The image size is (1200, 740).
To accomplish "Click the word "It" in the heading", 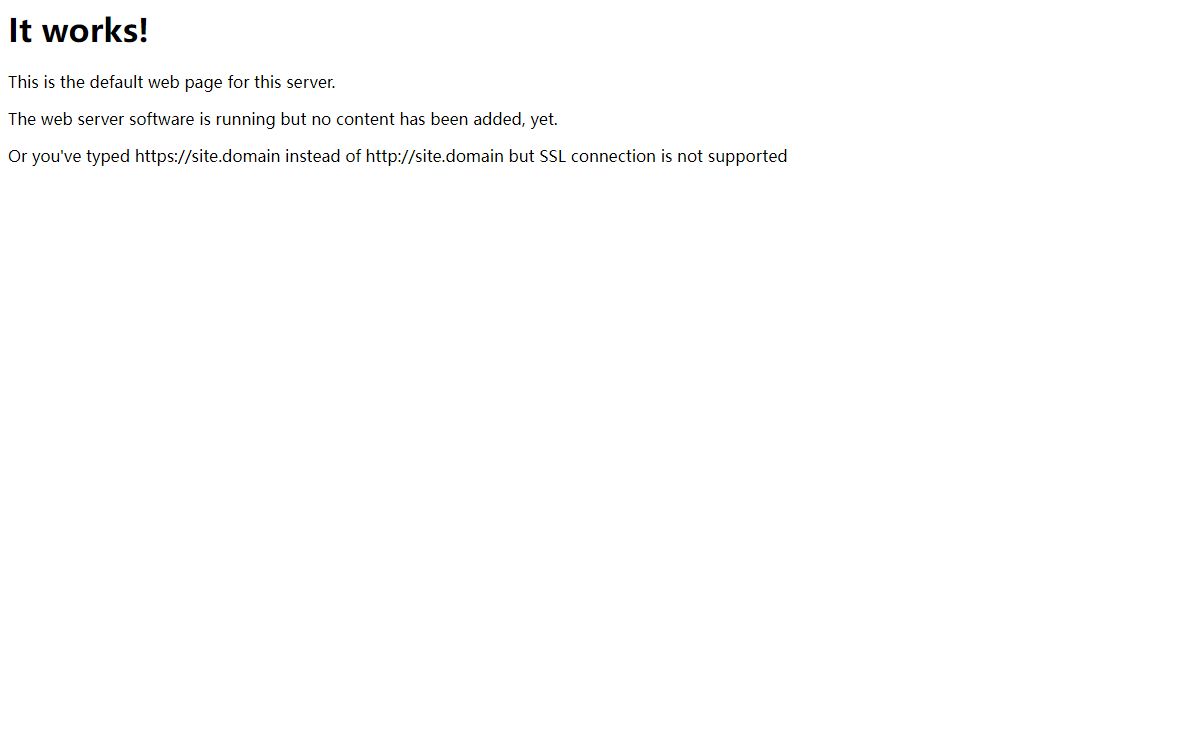I will coord(21,31).
